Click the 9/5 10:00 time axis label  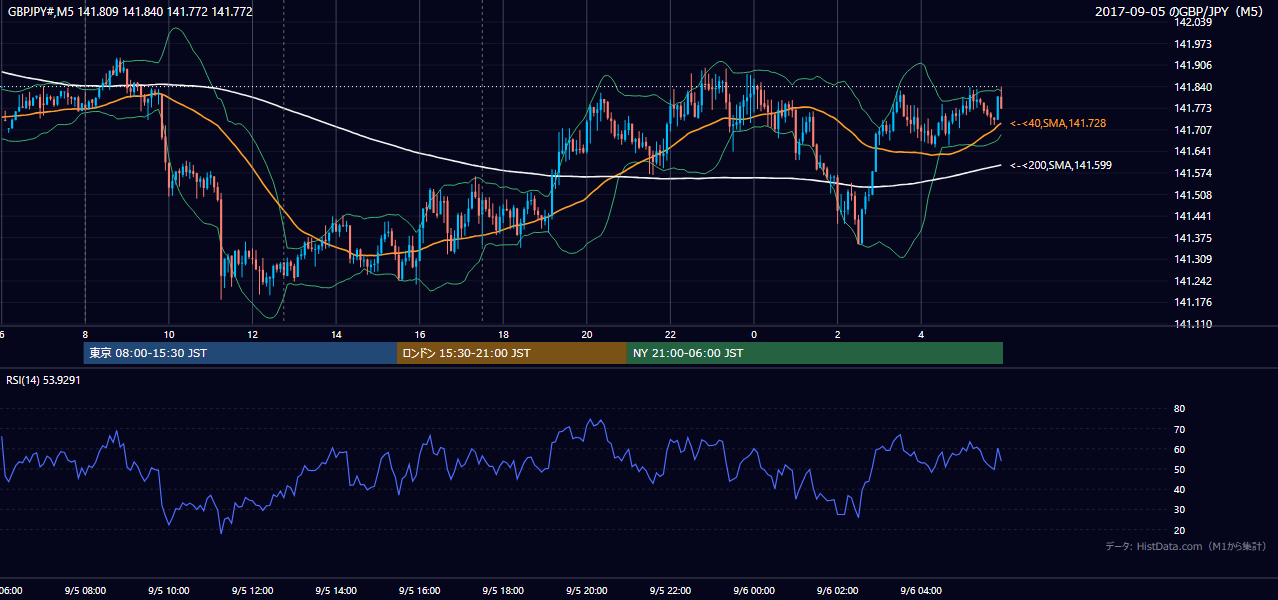click(169, 591)
